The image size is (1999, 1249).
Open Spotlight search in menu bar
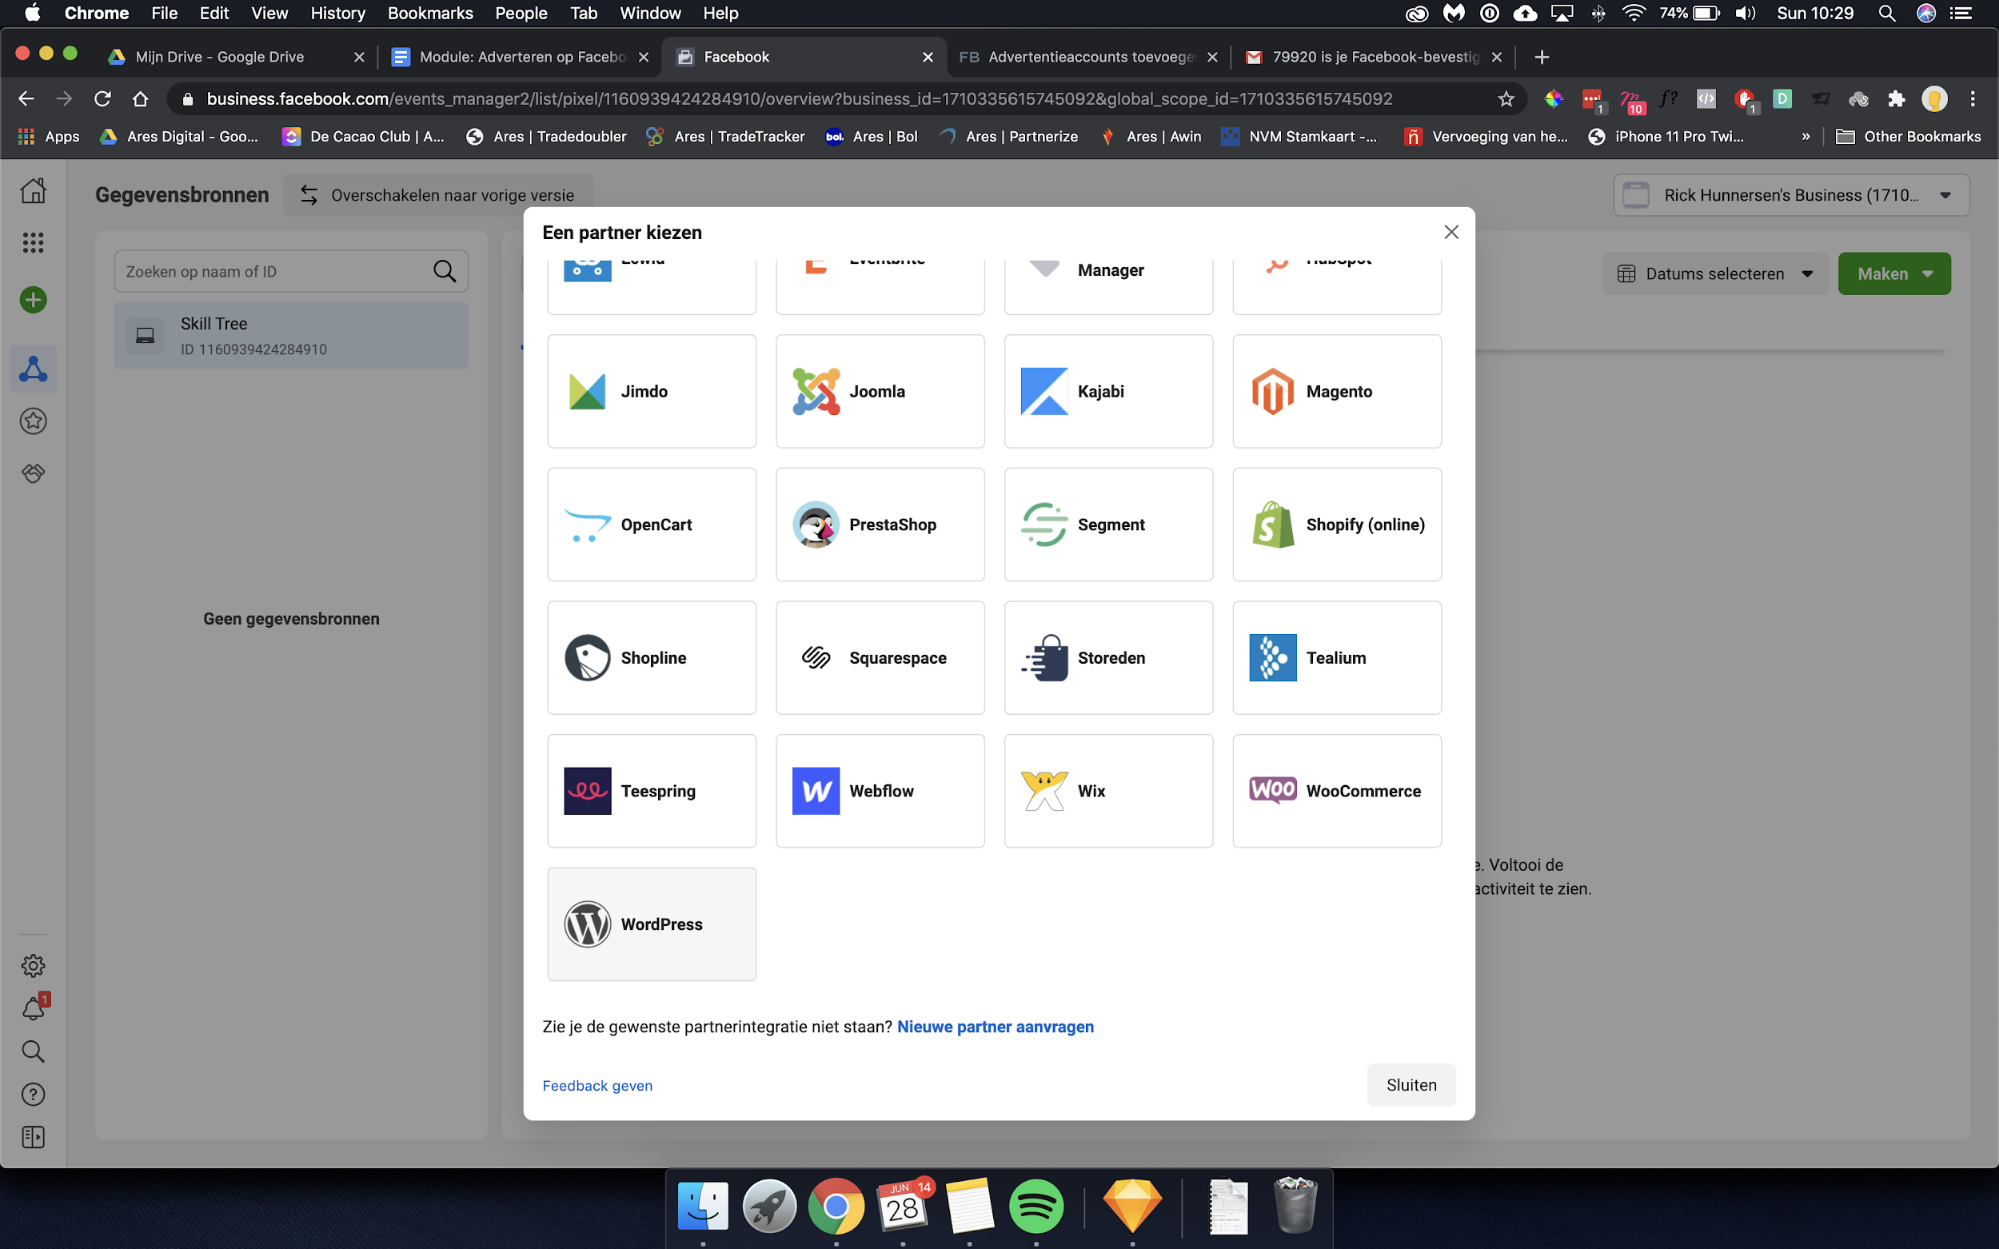pyautogui.click(x=1886, y=13)
